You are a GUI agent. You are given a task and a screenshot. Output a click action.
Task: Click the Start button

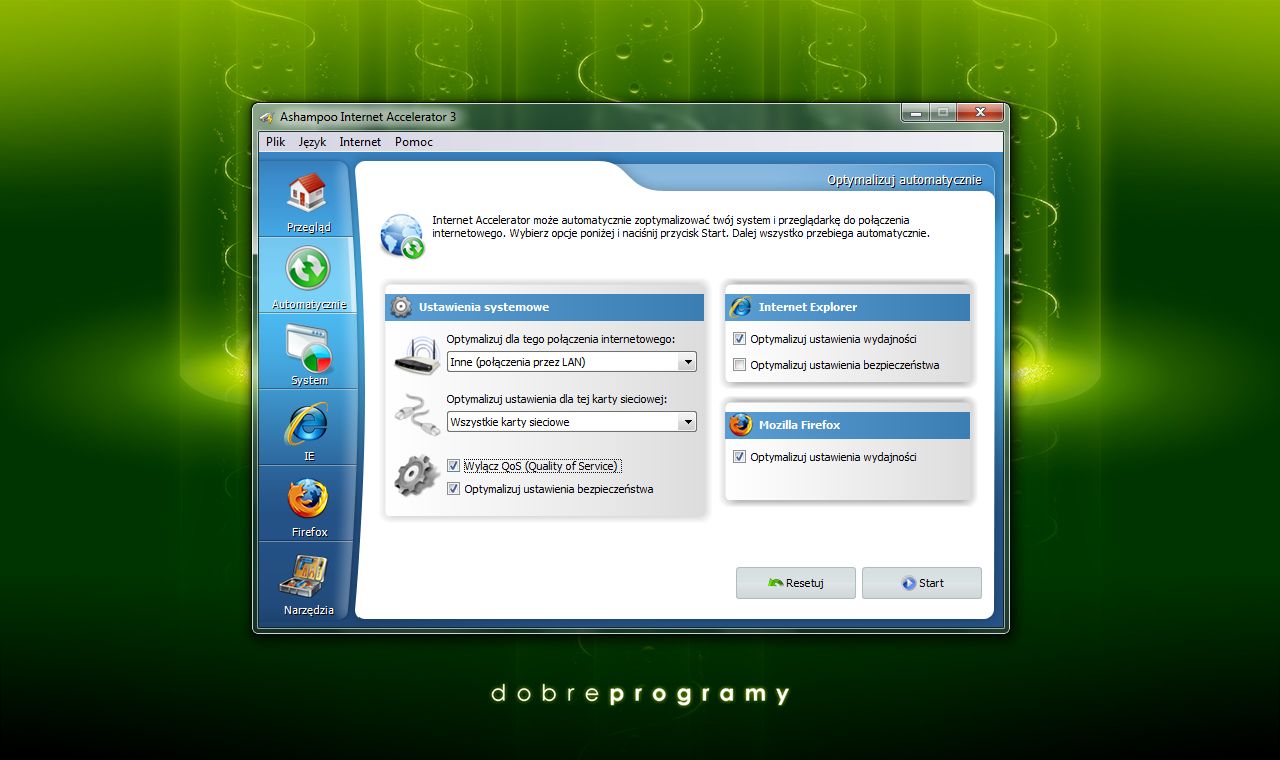922,583
